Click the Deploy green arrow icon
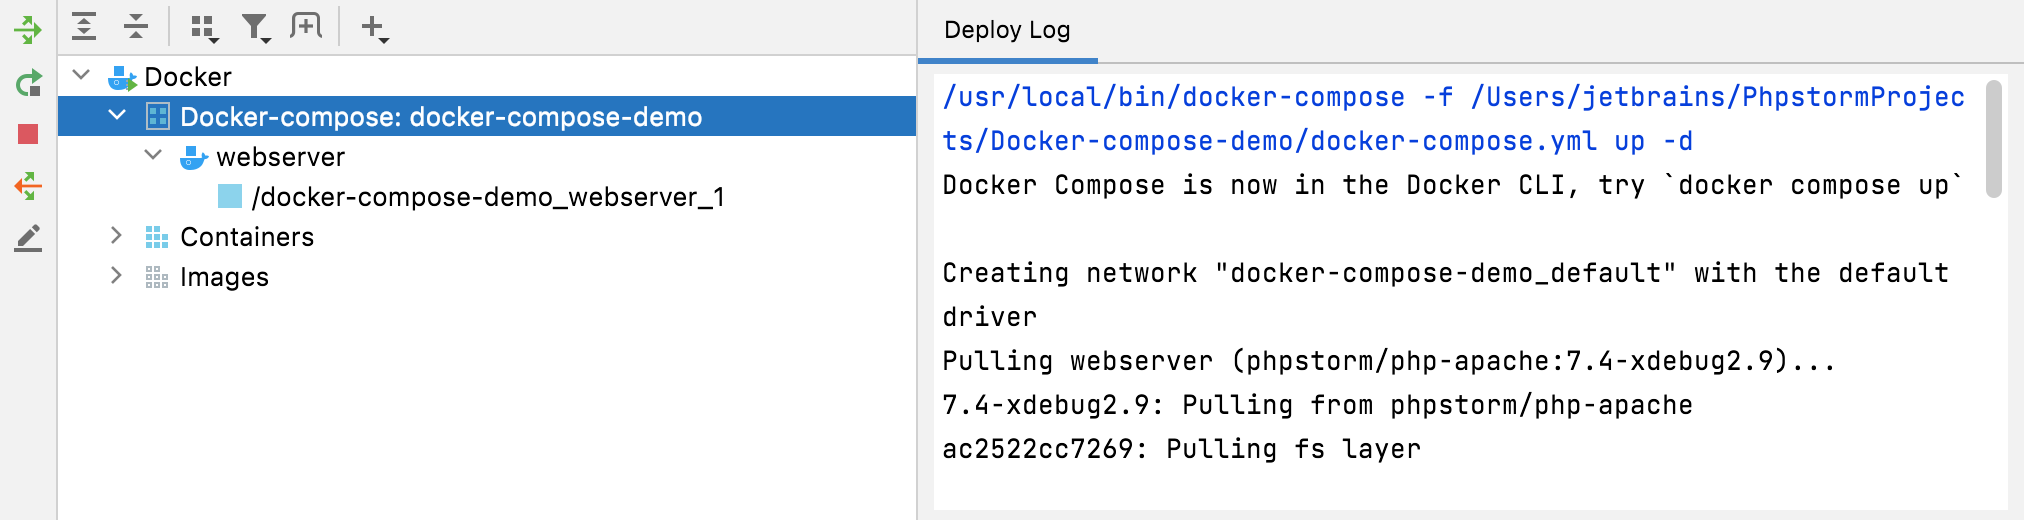 28,30
